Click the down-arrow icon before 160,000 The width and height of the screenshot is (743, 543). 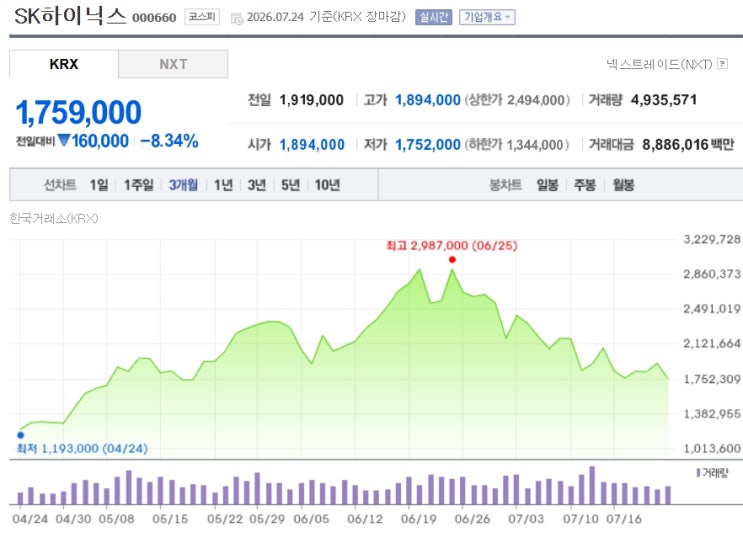(64, 140)
